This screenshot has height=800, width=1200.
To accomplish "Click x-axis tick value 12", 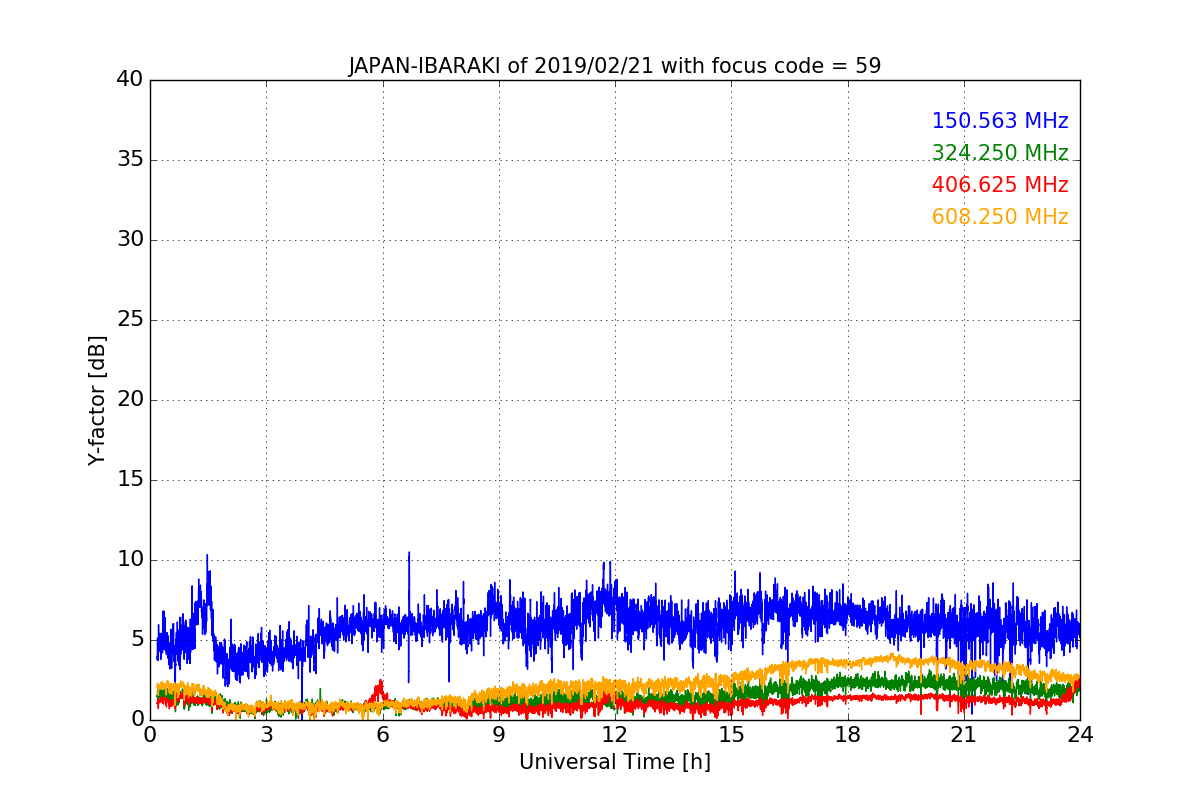I will (x=615, y=735).
